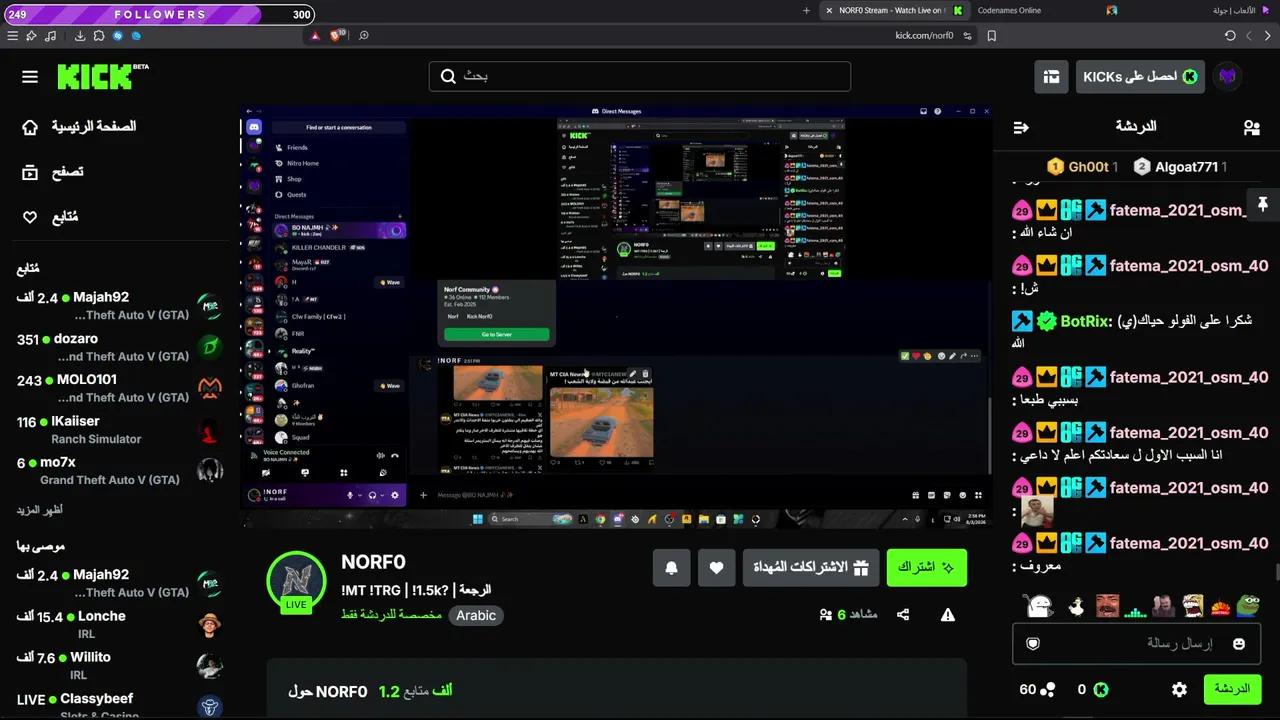This screenshot has width=1280, height=720.
Task: Send message with green Chat button
Action: 1232,689
